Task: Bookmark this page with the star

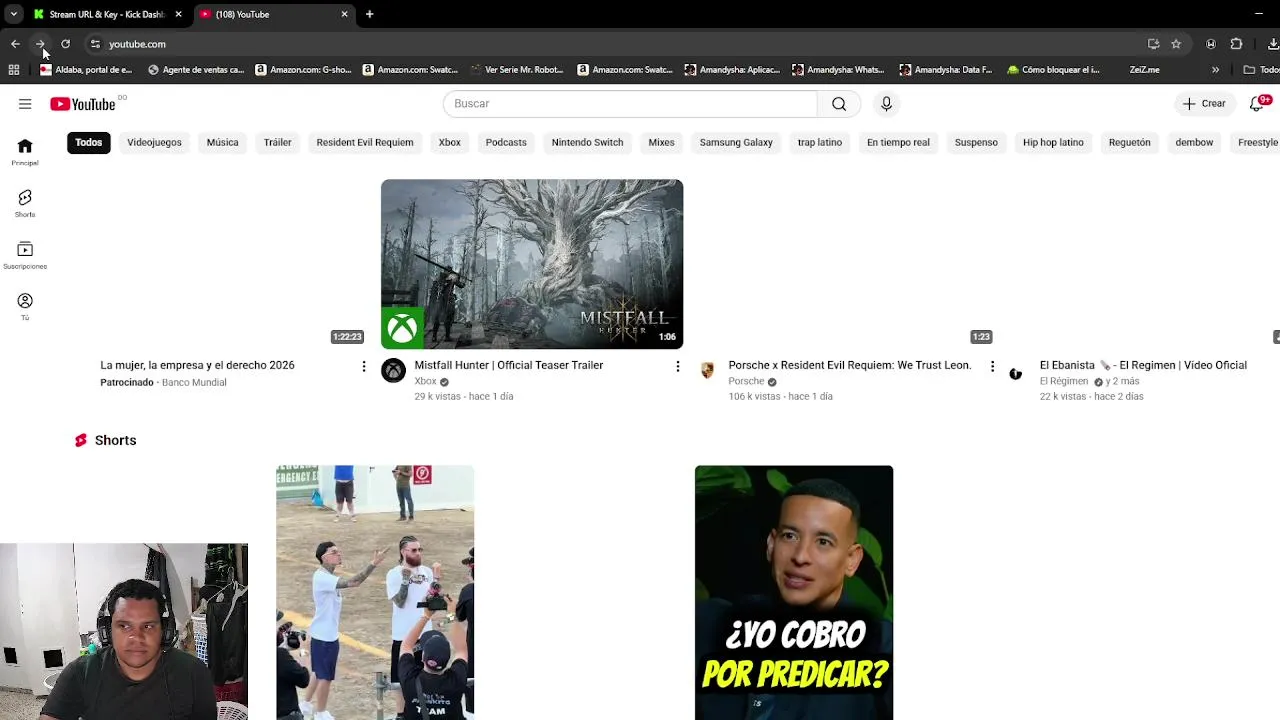Action: click(1176, 44)
